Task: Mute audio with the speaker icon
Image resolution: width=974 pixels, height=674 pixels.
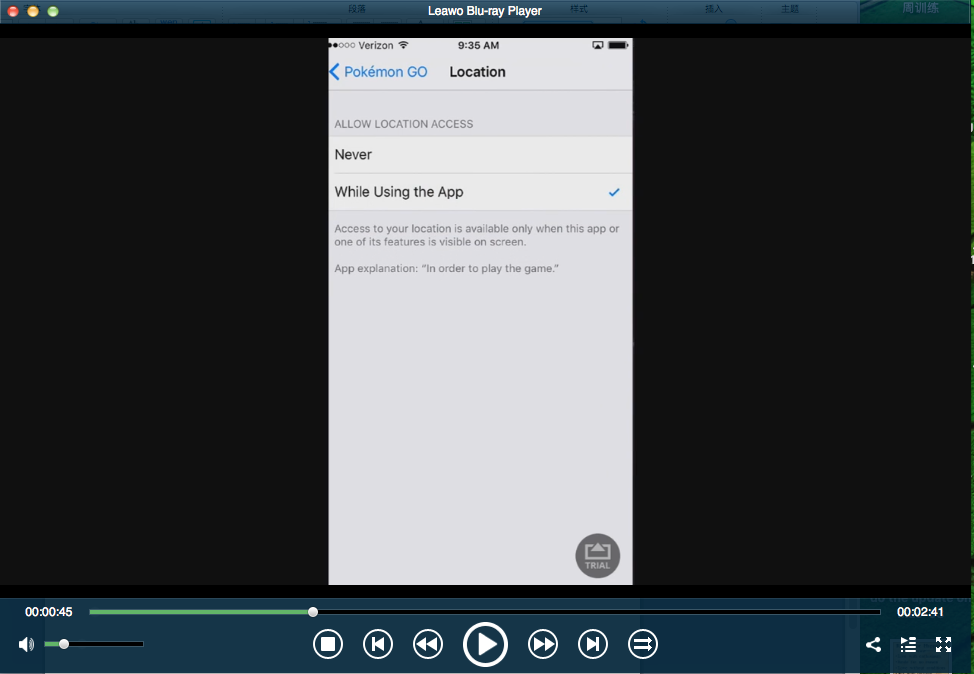Action: click(x=26, y=644)
